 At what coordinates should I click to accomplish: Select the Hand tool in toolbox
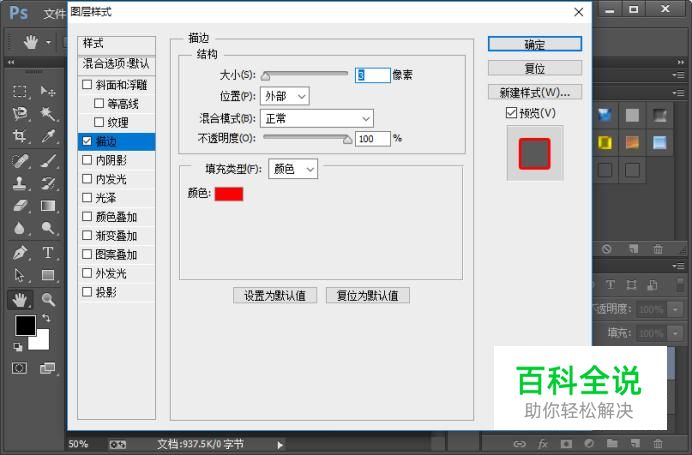(x=19, y=300)
